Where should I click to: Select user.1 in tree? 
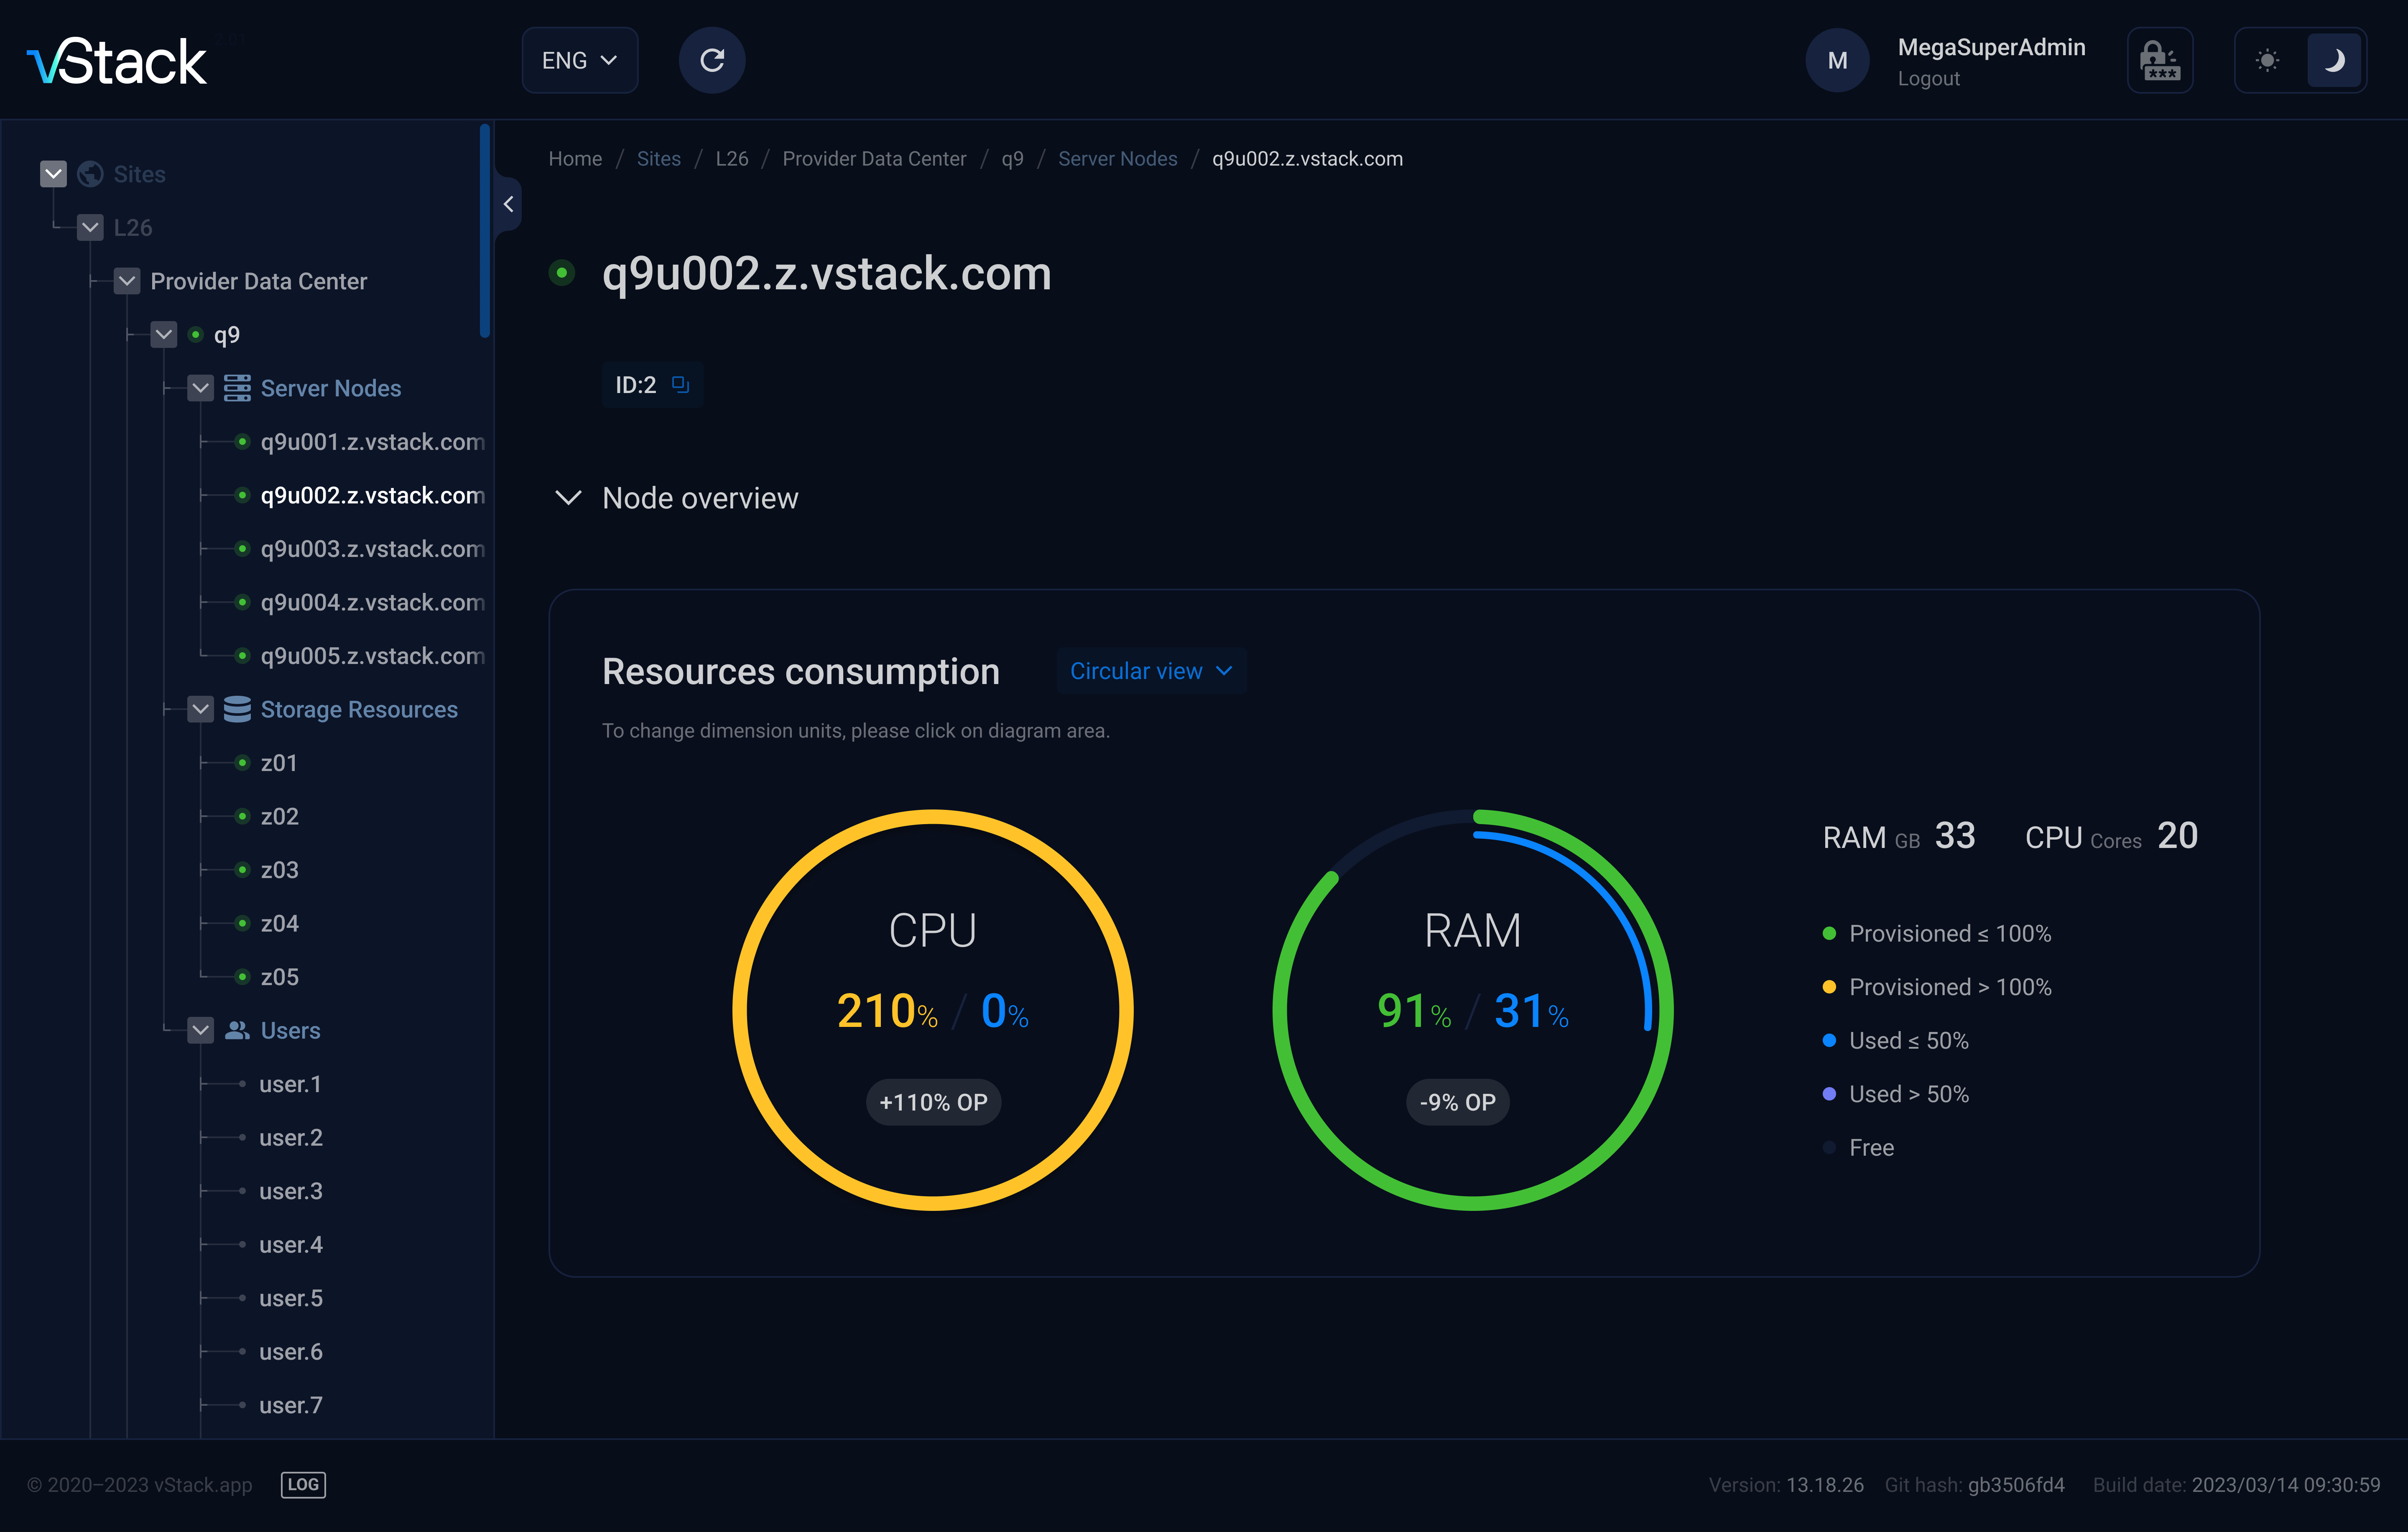[x=290, y=1084]
